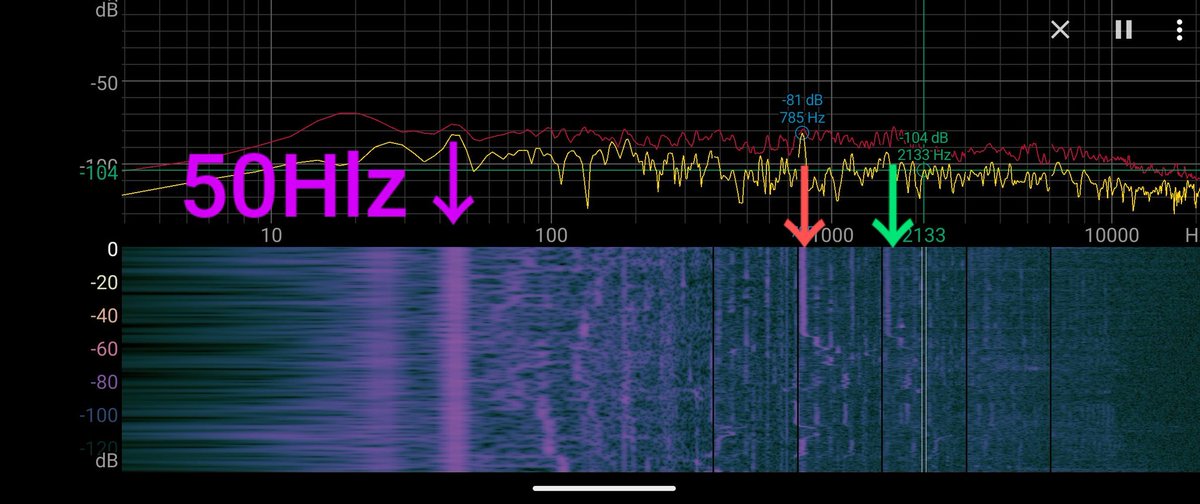Image resolution: width=1200 pixels, height=504 pixels.
Task: Pause the live spectrum capture
Action: pos(1123,30)
